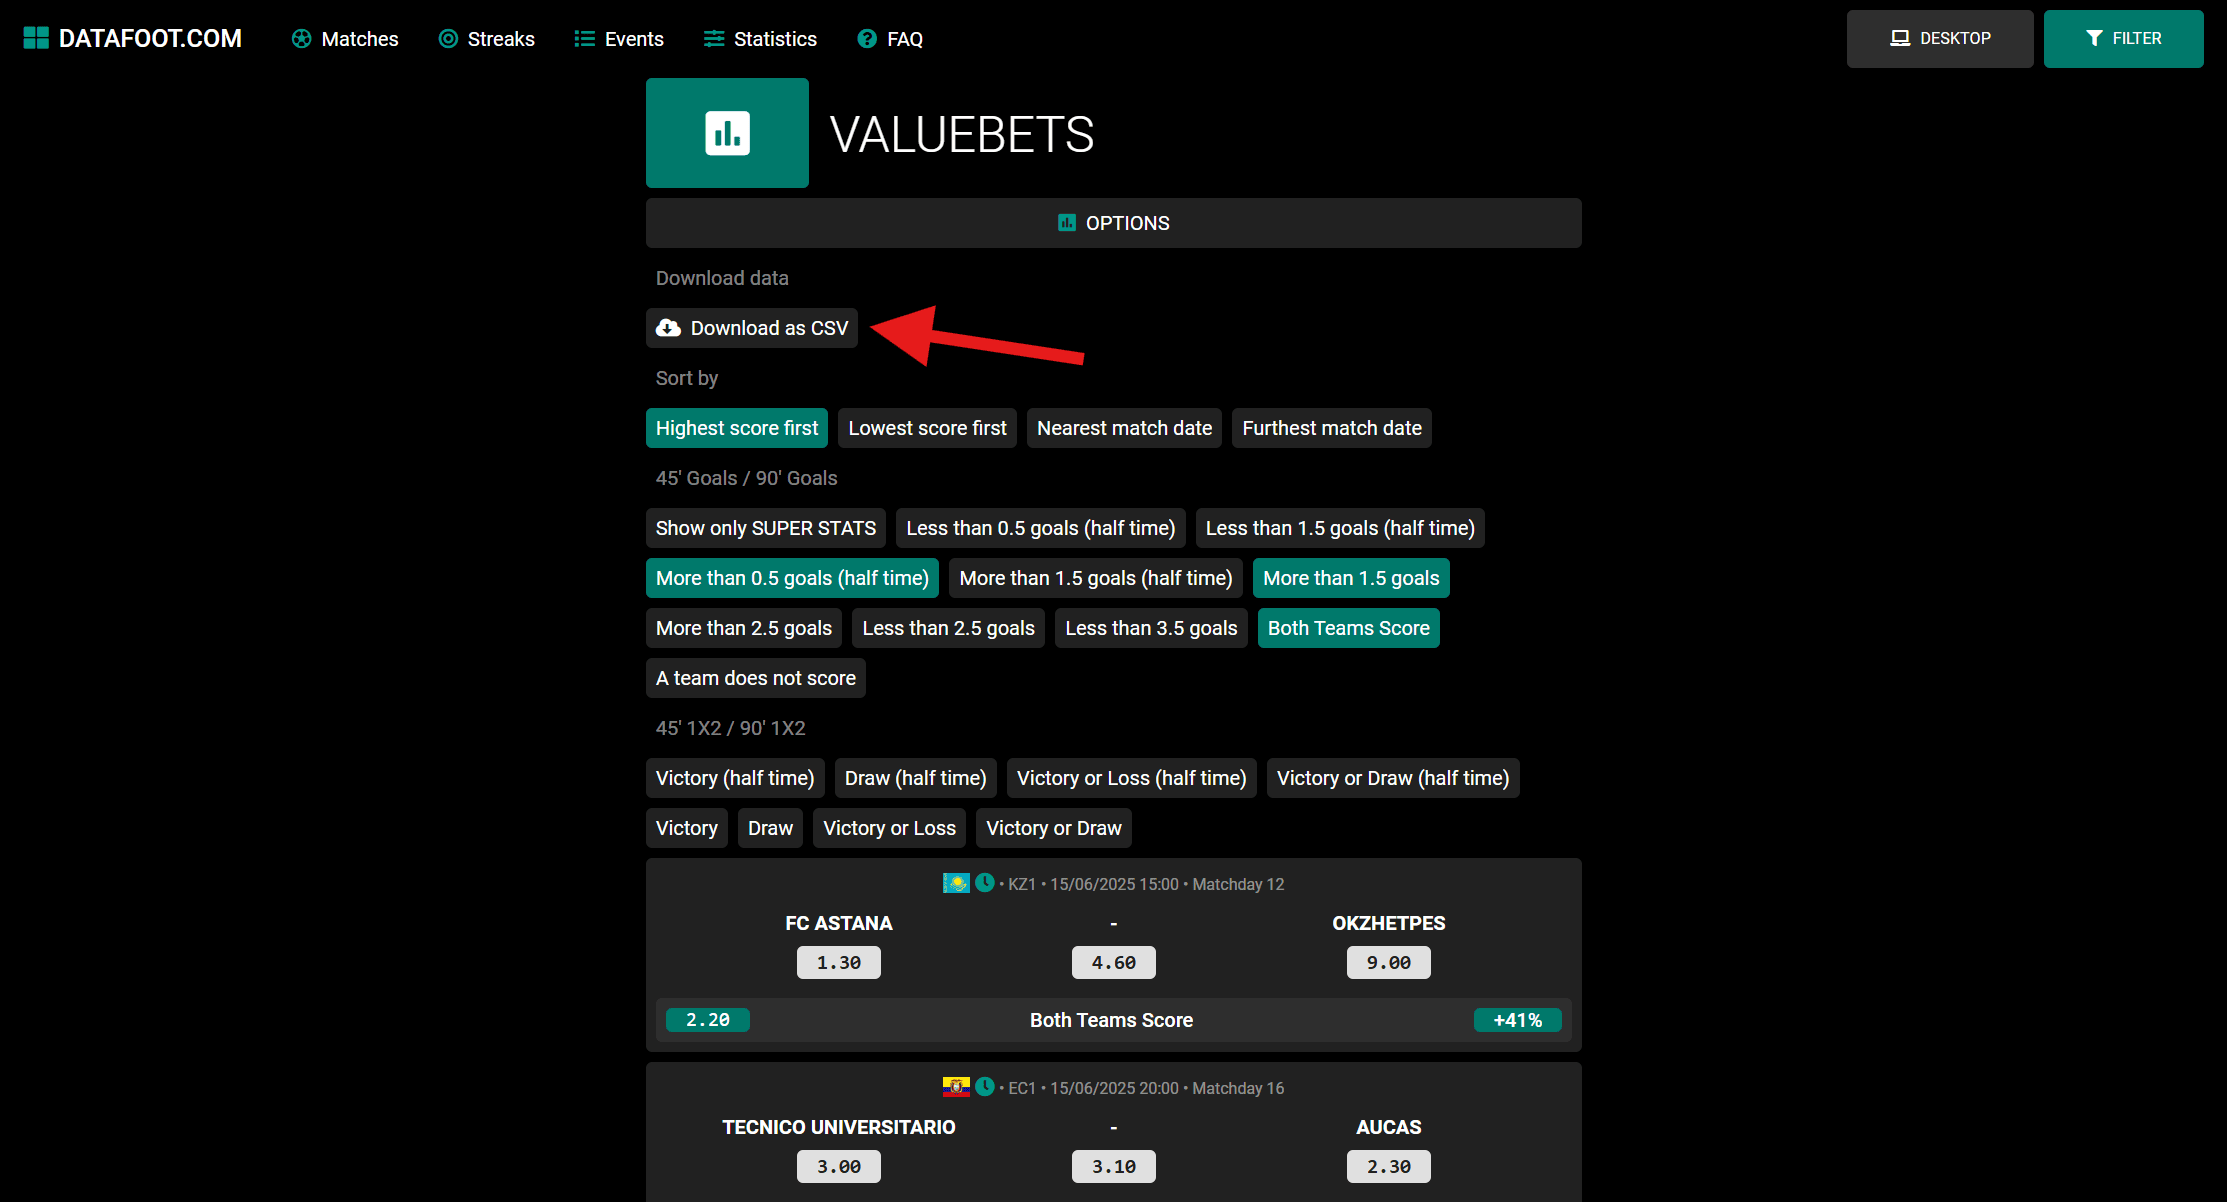Disable More than 0.5 goals (half time)
Screen dimensions: 2227x1202
793,578
